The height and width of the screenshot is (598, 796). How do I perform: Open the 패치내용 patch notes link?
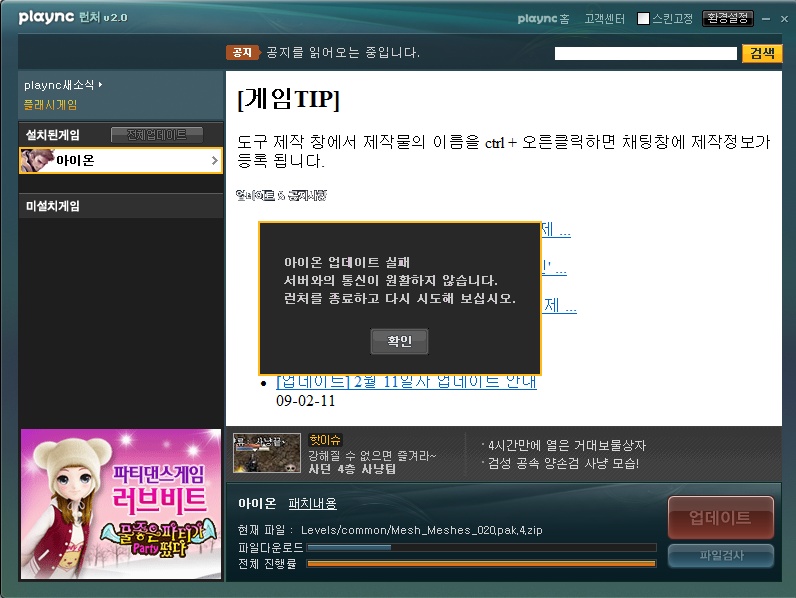pos(312,503)
